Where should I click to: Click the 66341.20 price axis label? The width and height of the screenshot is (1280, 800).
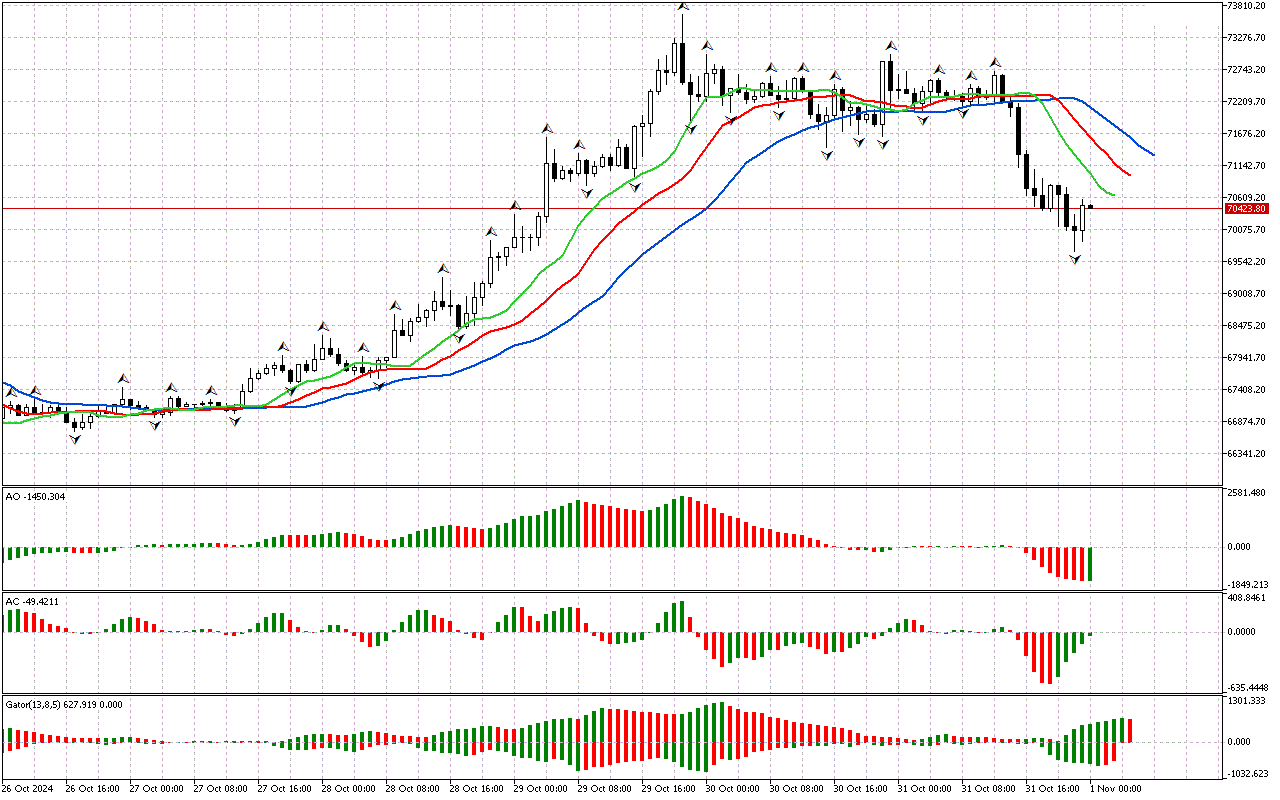tap(1247, 454)
